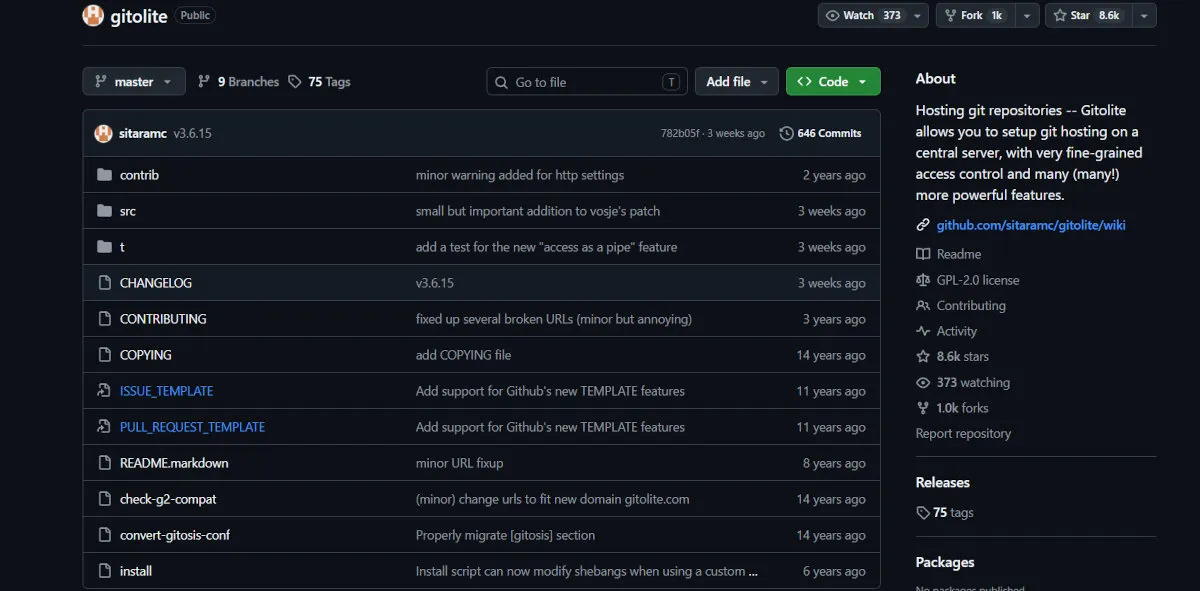
Task: Open the COPYING file
Action: coord(146,355)
